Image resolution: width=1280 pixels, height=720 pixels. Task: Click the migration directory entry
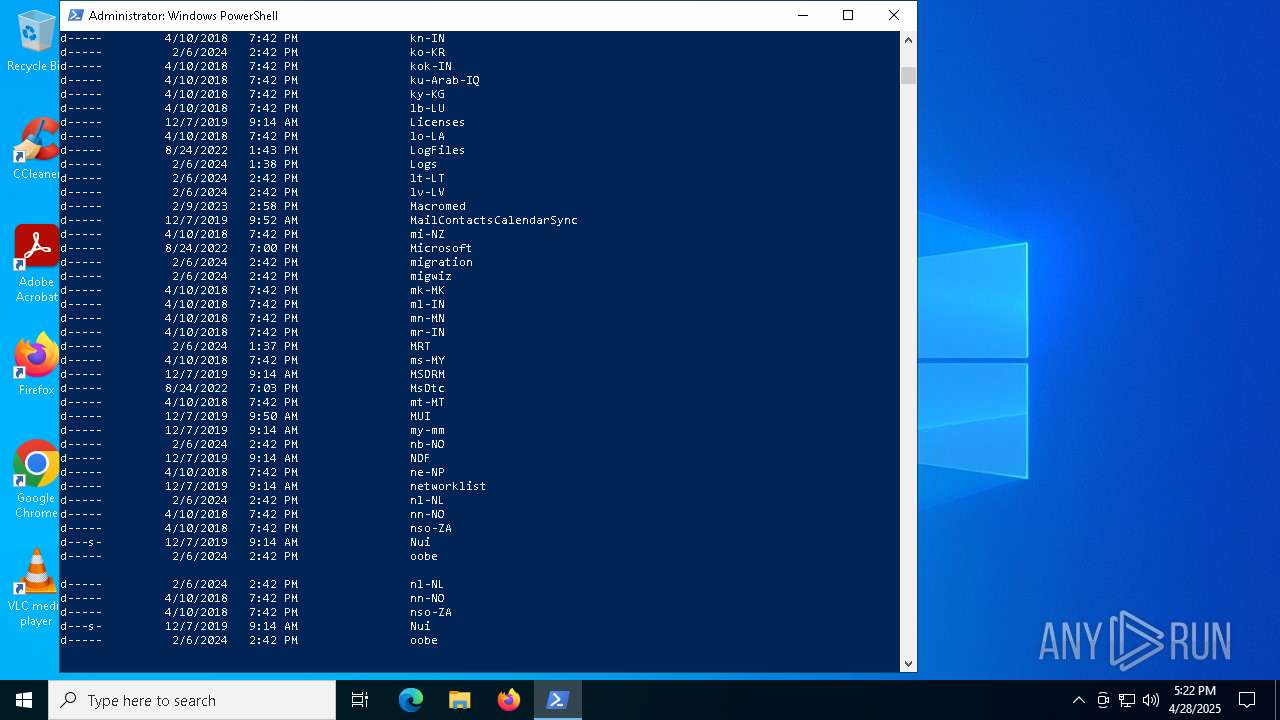440,262
